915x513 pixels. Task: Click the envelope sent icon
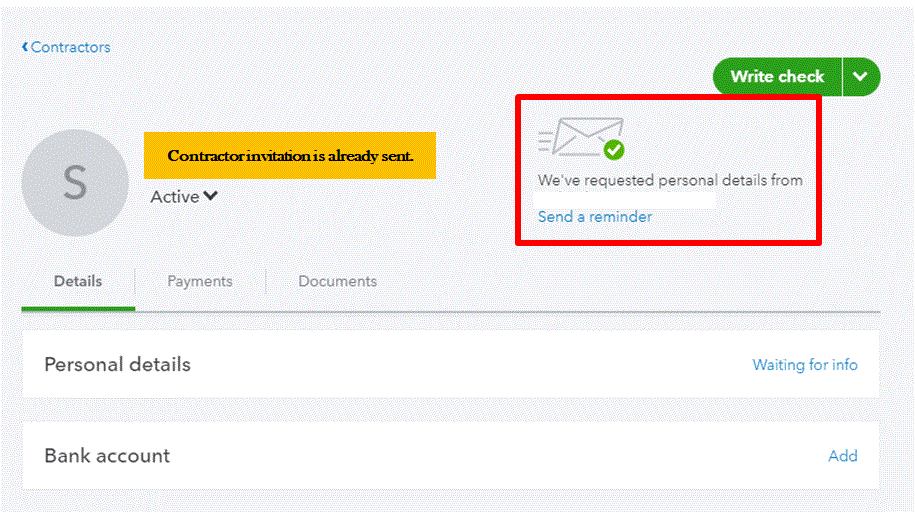pos(581,138)
